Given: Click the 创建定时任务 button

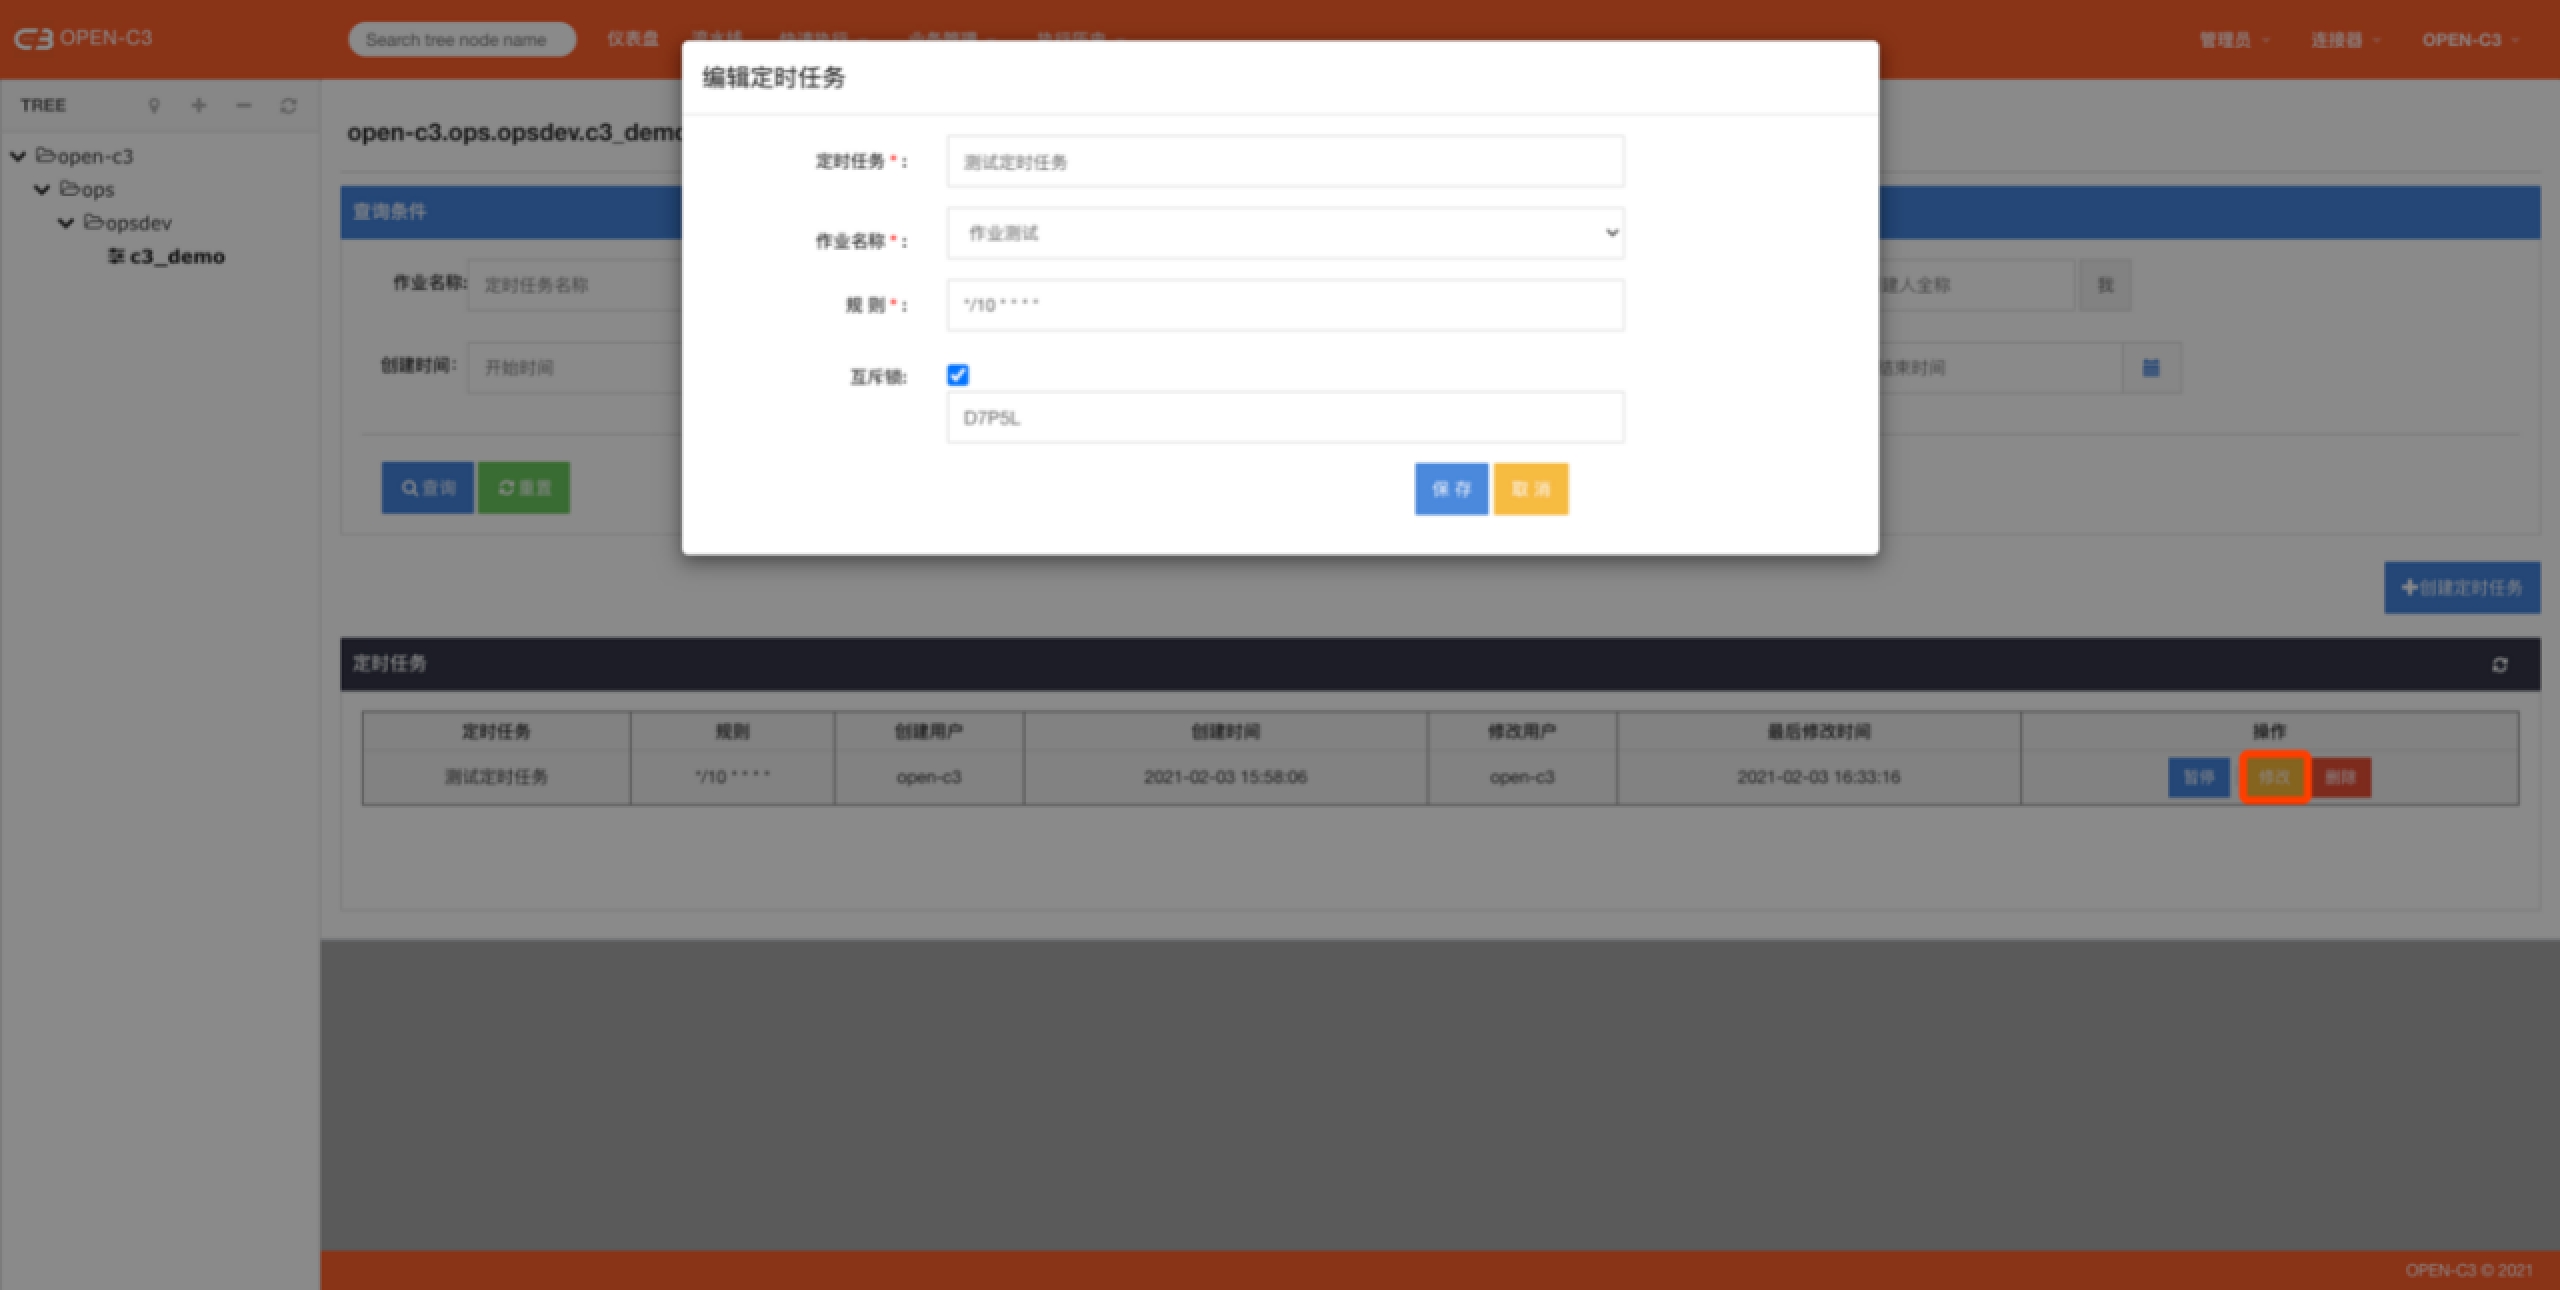Looking at the screenshot, I should tap(2461, 588).
